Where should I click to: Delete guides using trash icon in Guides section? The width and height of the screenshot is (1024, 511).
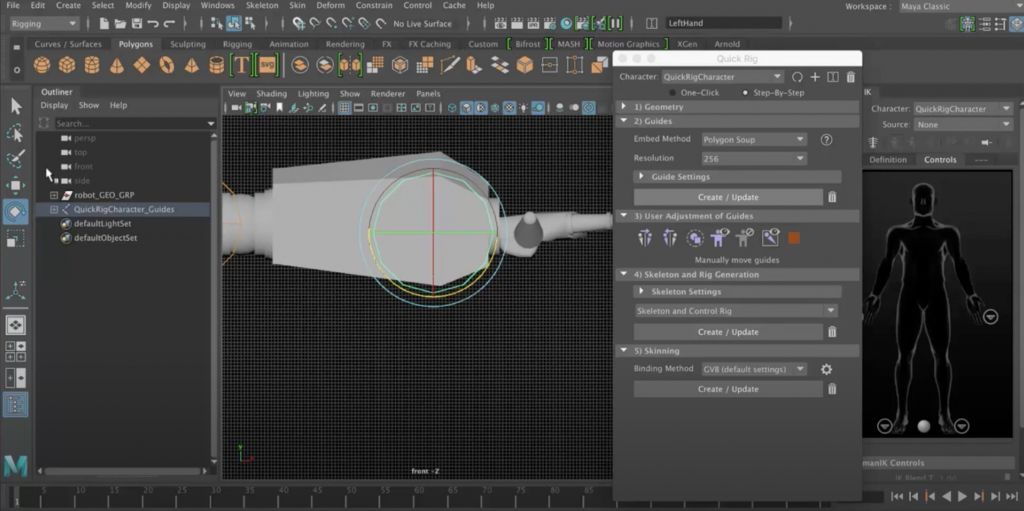click(x=832, y=197)
